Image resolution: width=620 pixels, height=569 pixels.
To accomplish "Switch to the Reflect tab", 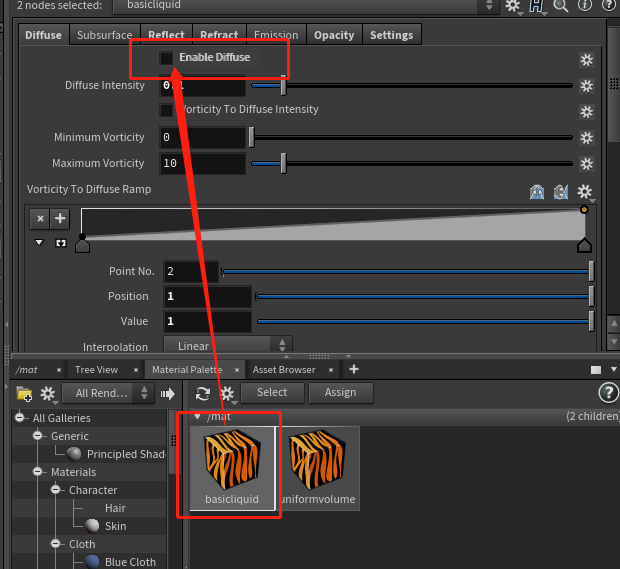I will [166, 35].
